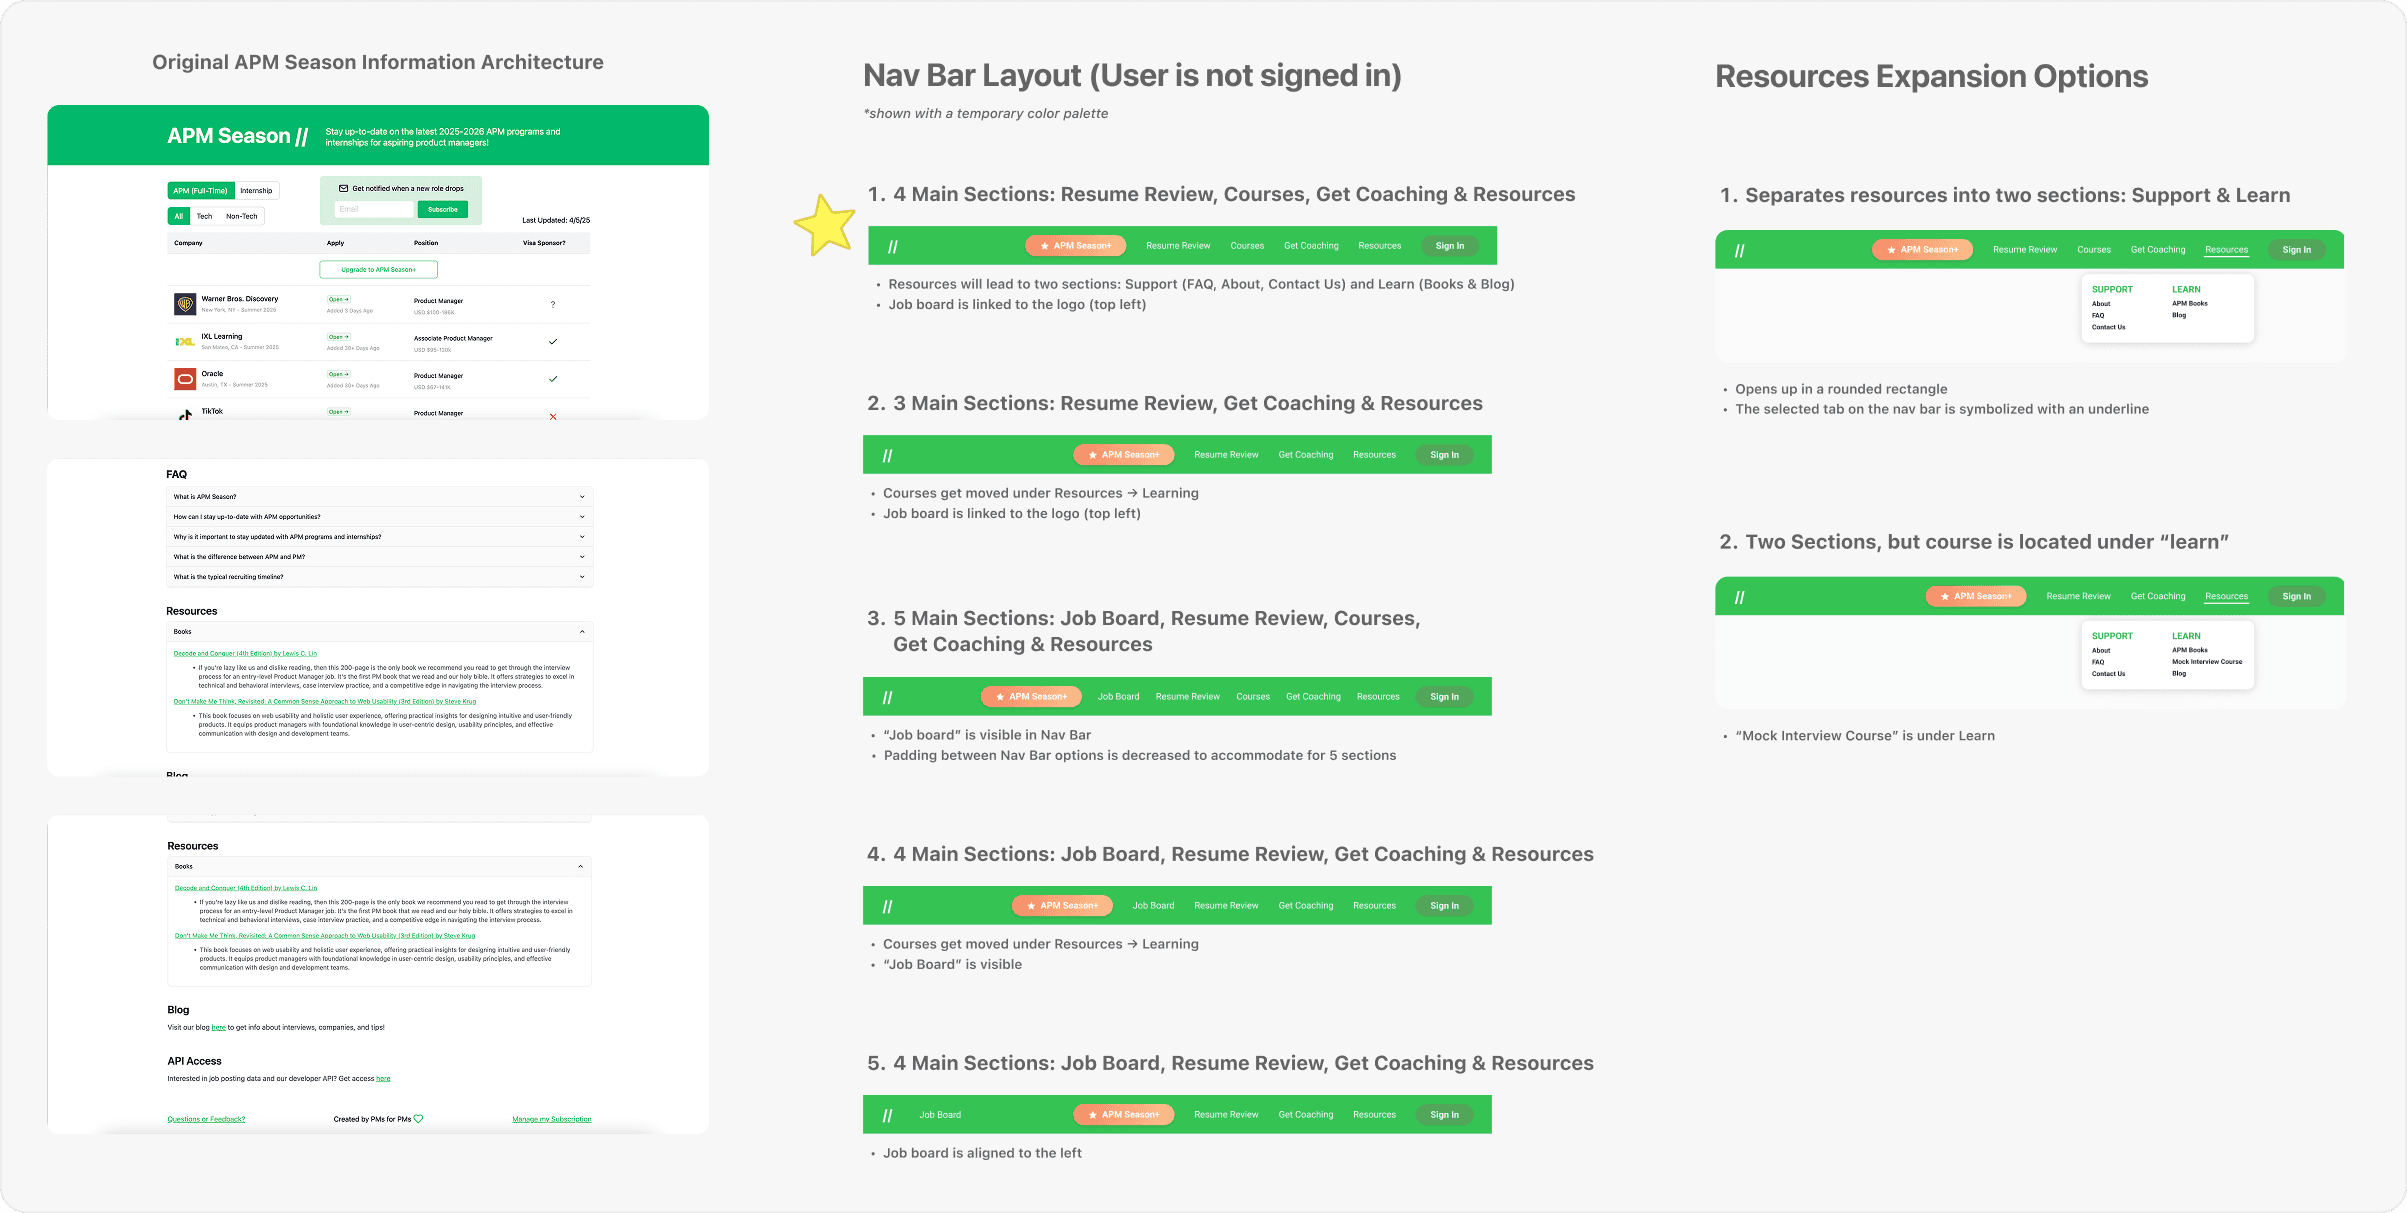Image resolution: width=2407 pixels, height=1213 pixels.
Task: Click the yellow star beside option 1
Action: pos(825,225)
